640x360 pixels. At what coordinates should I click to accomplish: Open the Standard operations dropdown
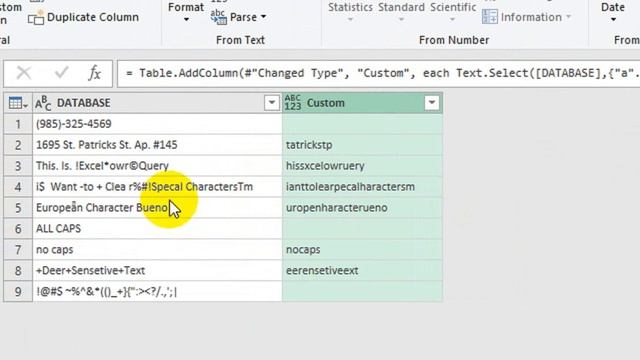point(401,11)
